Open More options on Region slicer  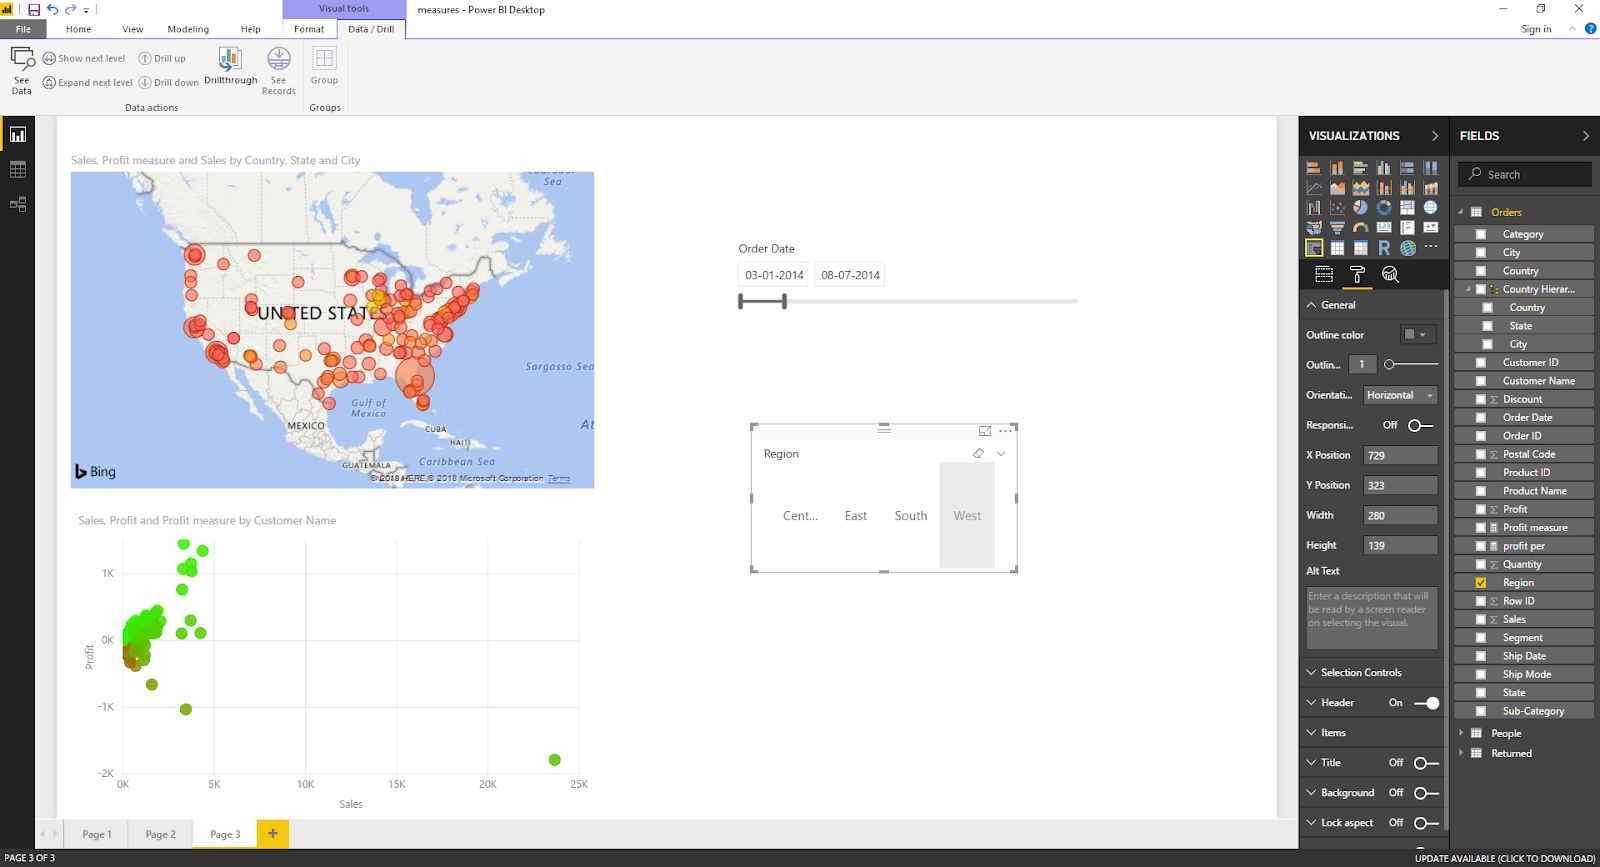coord(1006,431)
